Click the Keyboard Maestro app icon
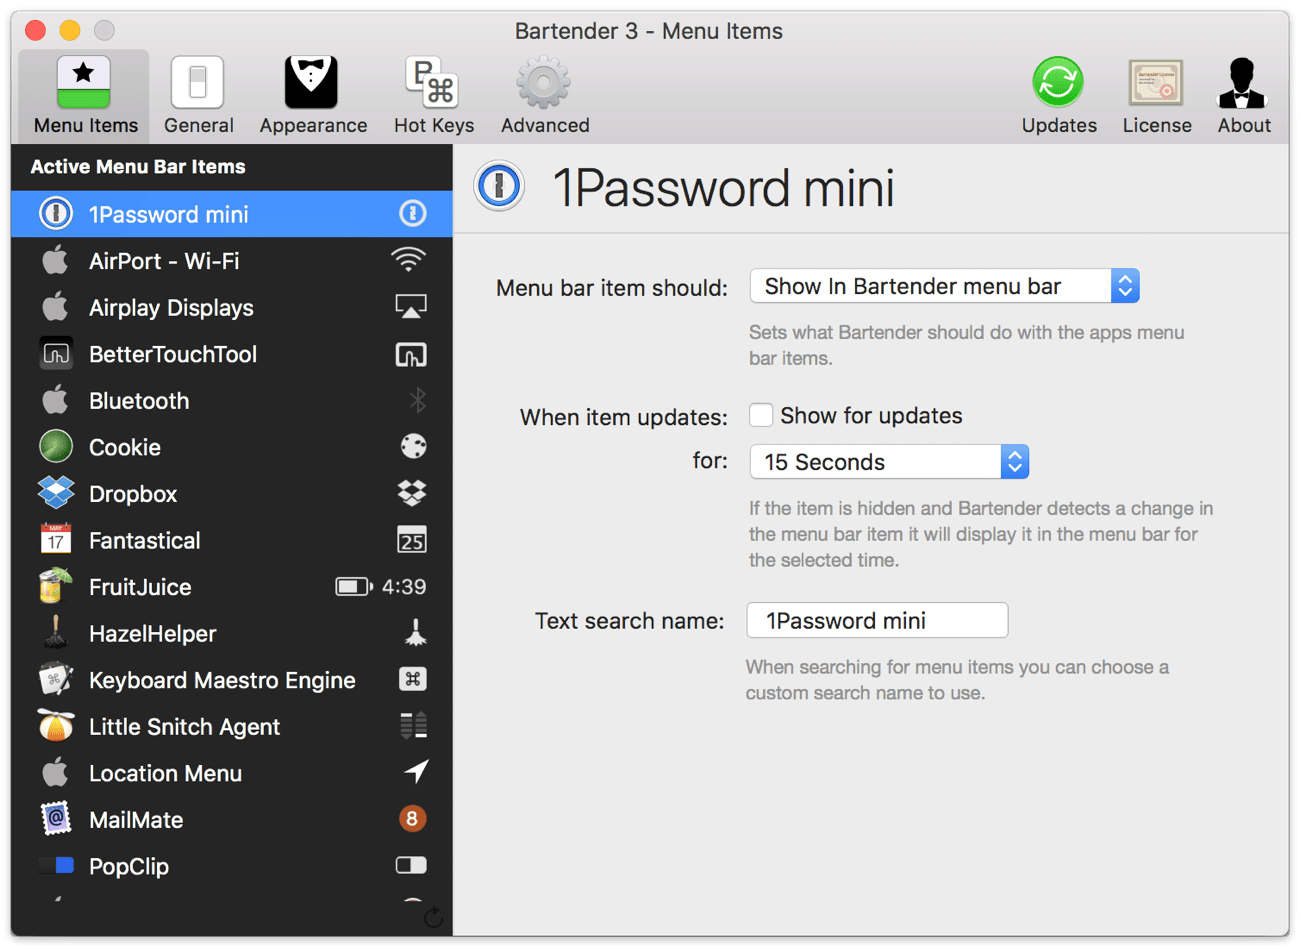This screenshot has height=947, width=1300. (x=55, y=680)
